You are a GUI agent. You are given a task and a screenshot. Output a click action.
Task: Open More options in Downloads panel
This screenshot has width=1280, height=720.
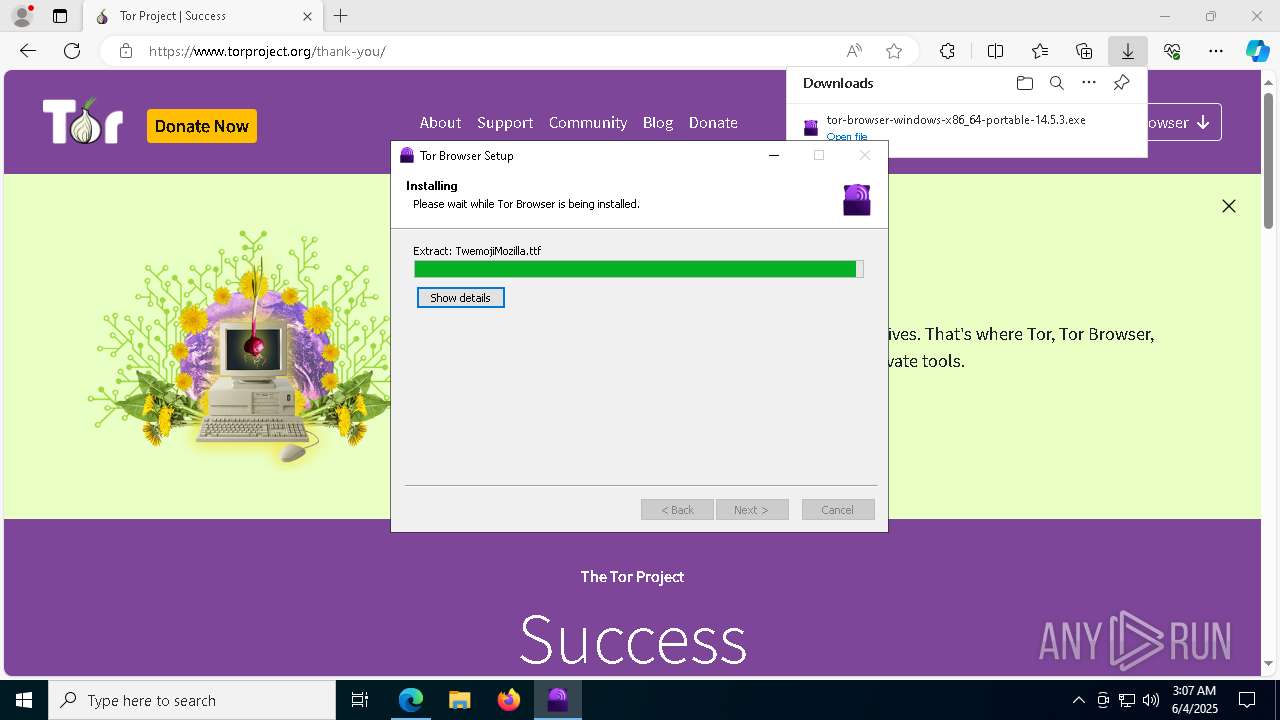1089,83
